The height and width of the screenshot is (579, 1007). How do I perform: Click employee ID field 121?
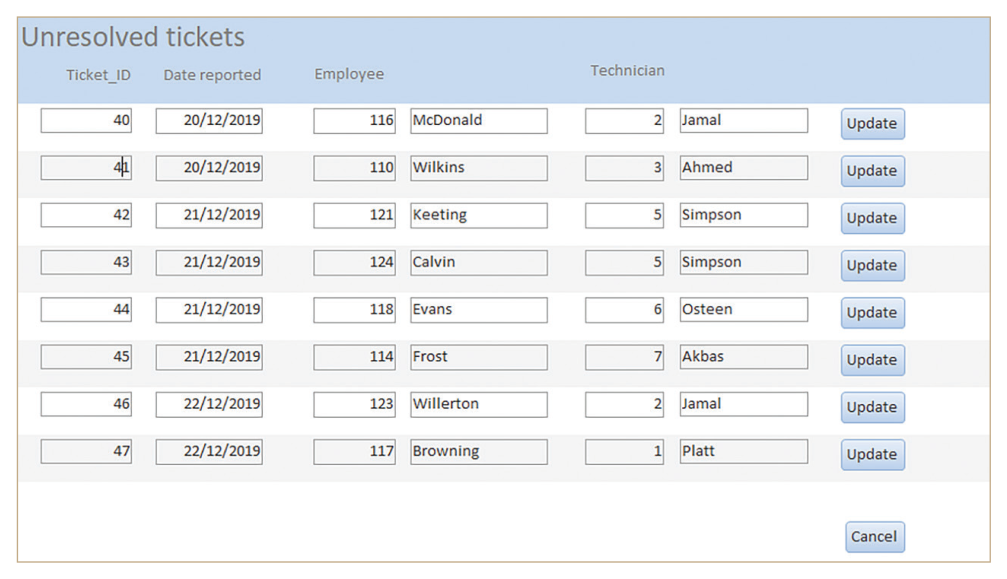point(355,215)
